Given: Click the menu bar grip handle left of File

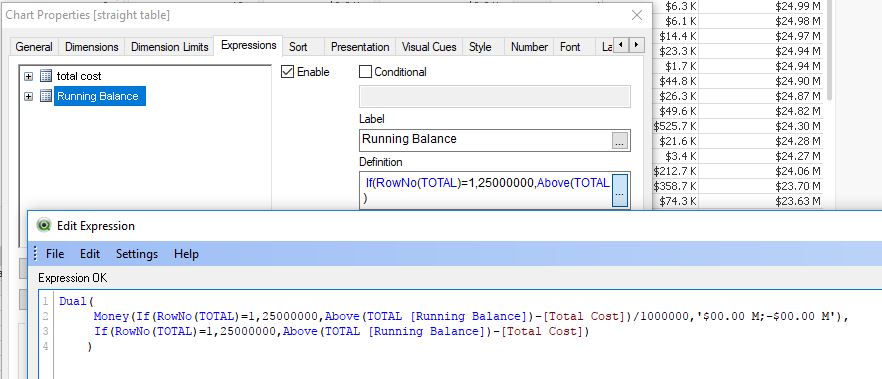Looking at the screenshot, I should point(35,254).
